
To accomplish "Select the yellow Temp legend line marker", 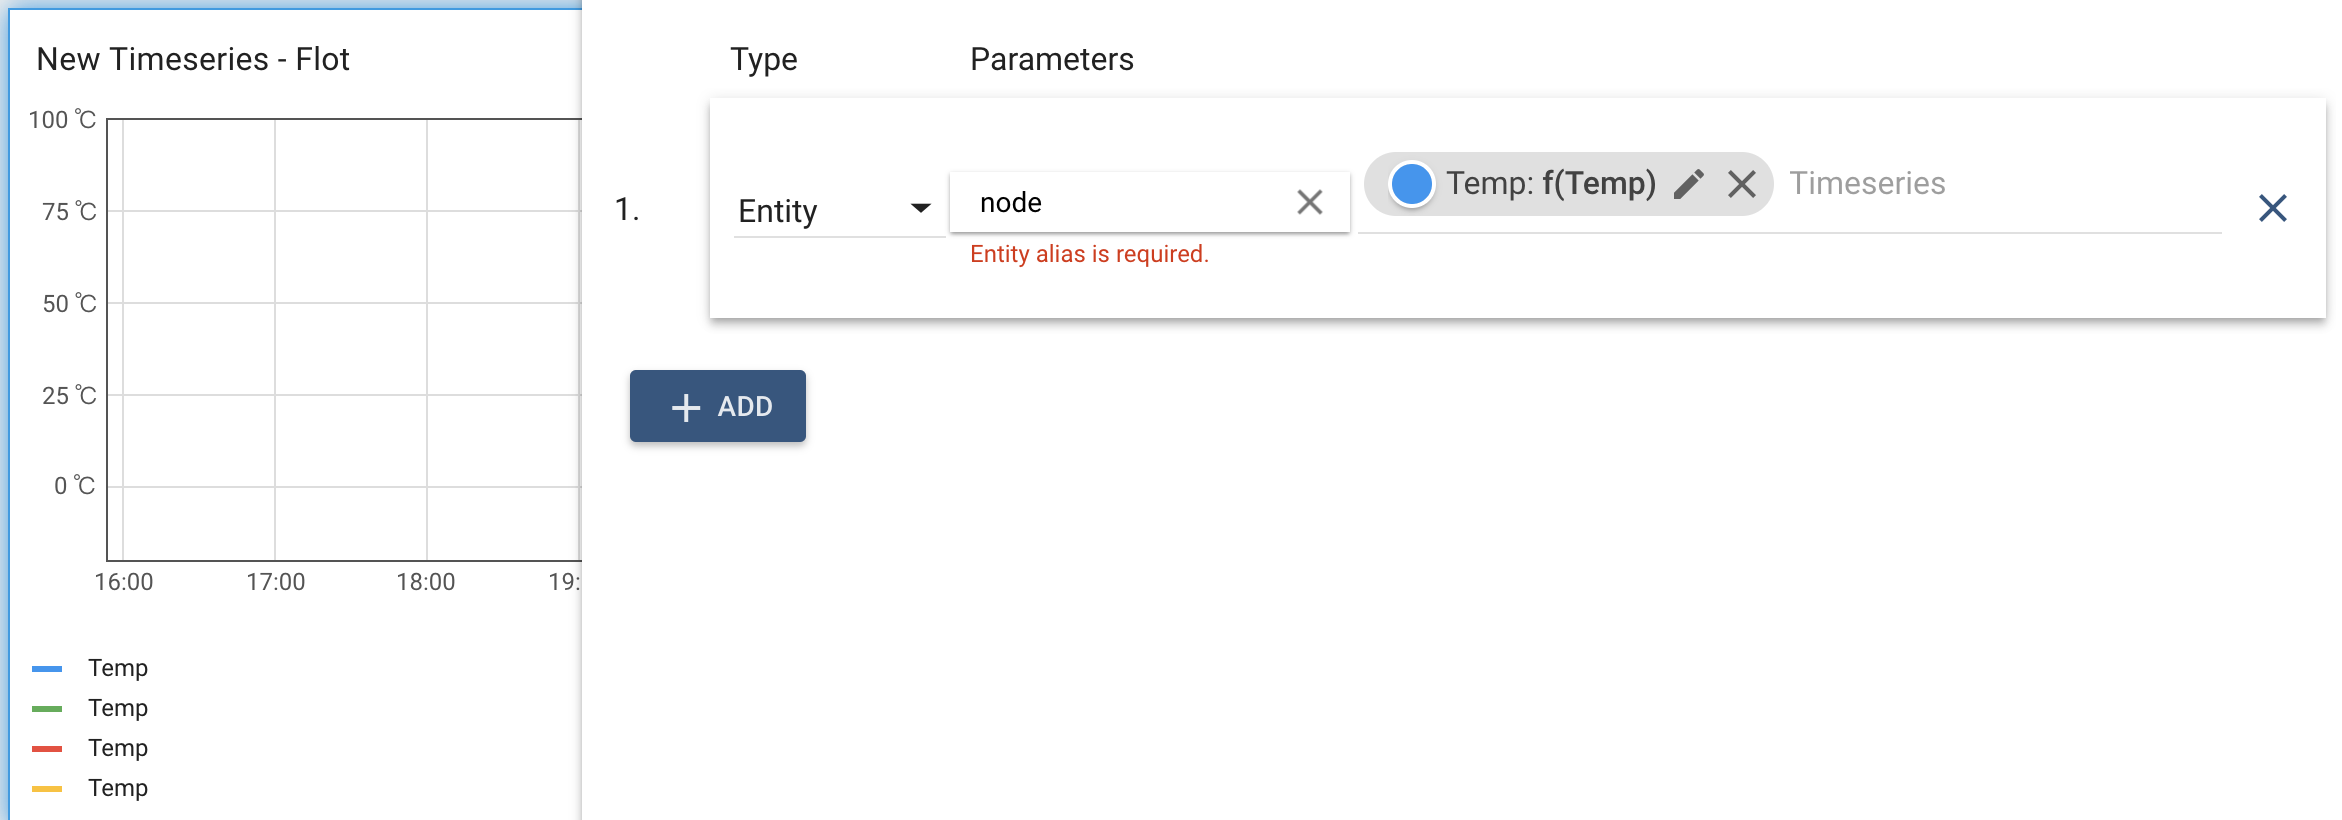I will click(x=47, y=787).
